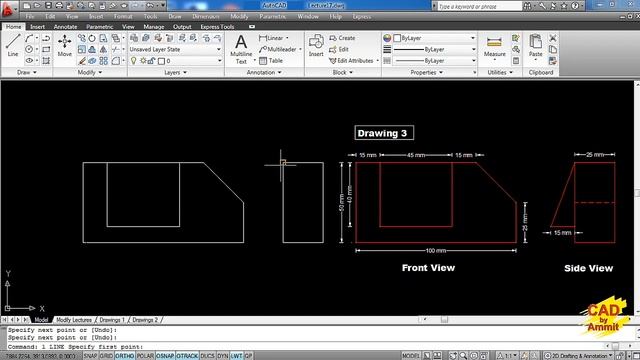Click the keyword search input field
This screenshot has width=640, height=360.
479,7
